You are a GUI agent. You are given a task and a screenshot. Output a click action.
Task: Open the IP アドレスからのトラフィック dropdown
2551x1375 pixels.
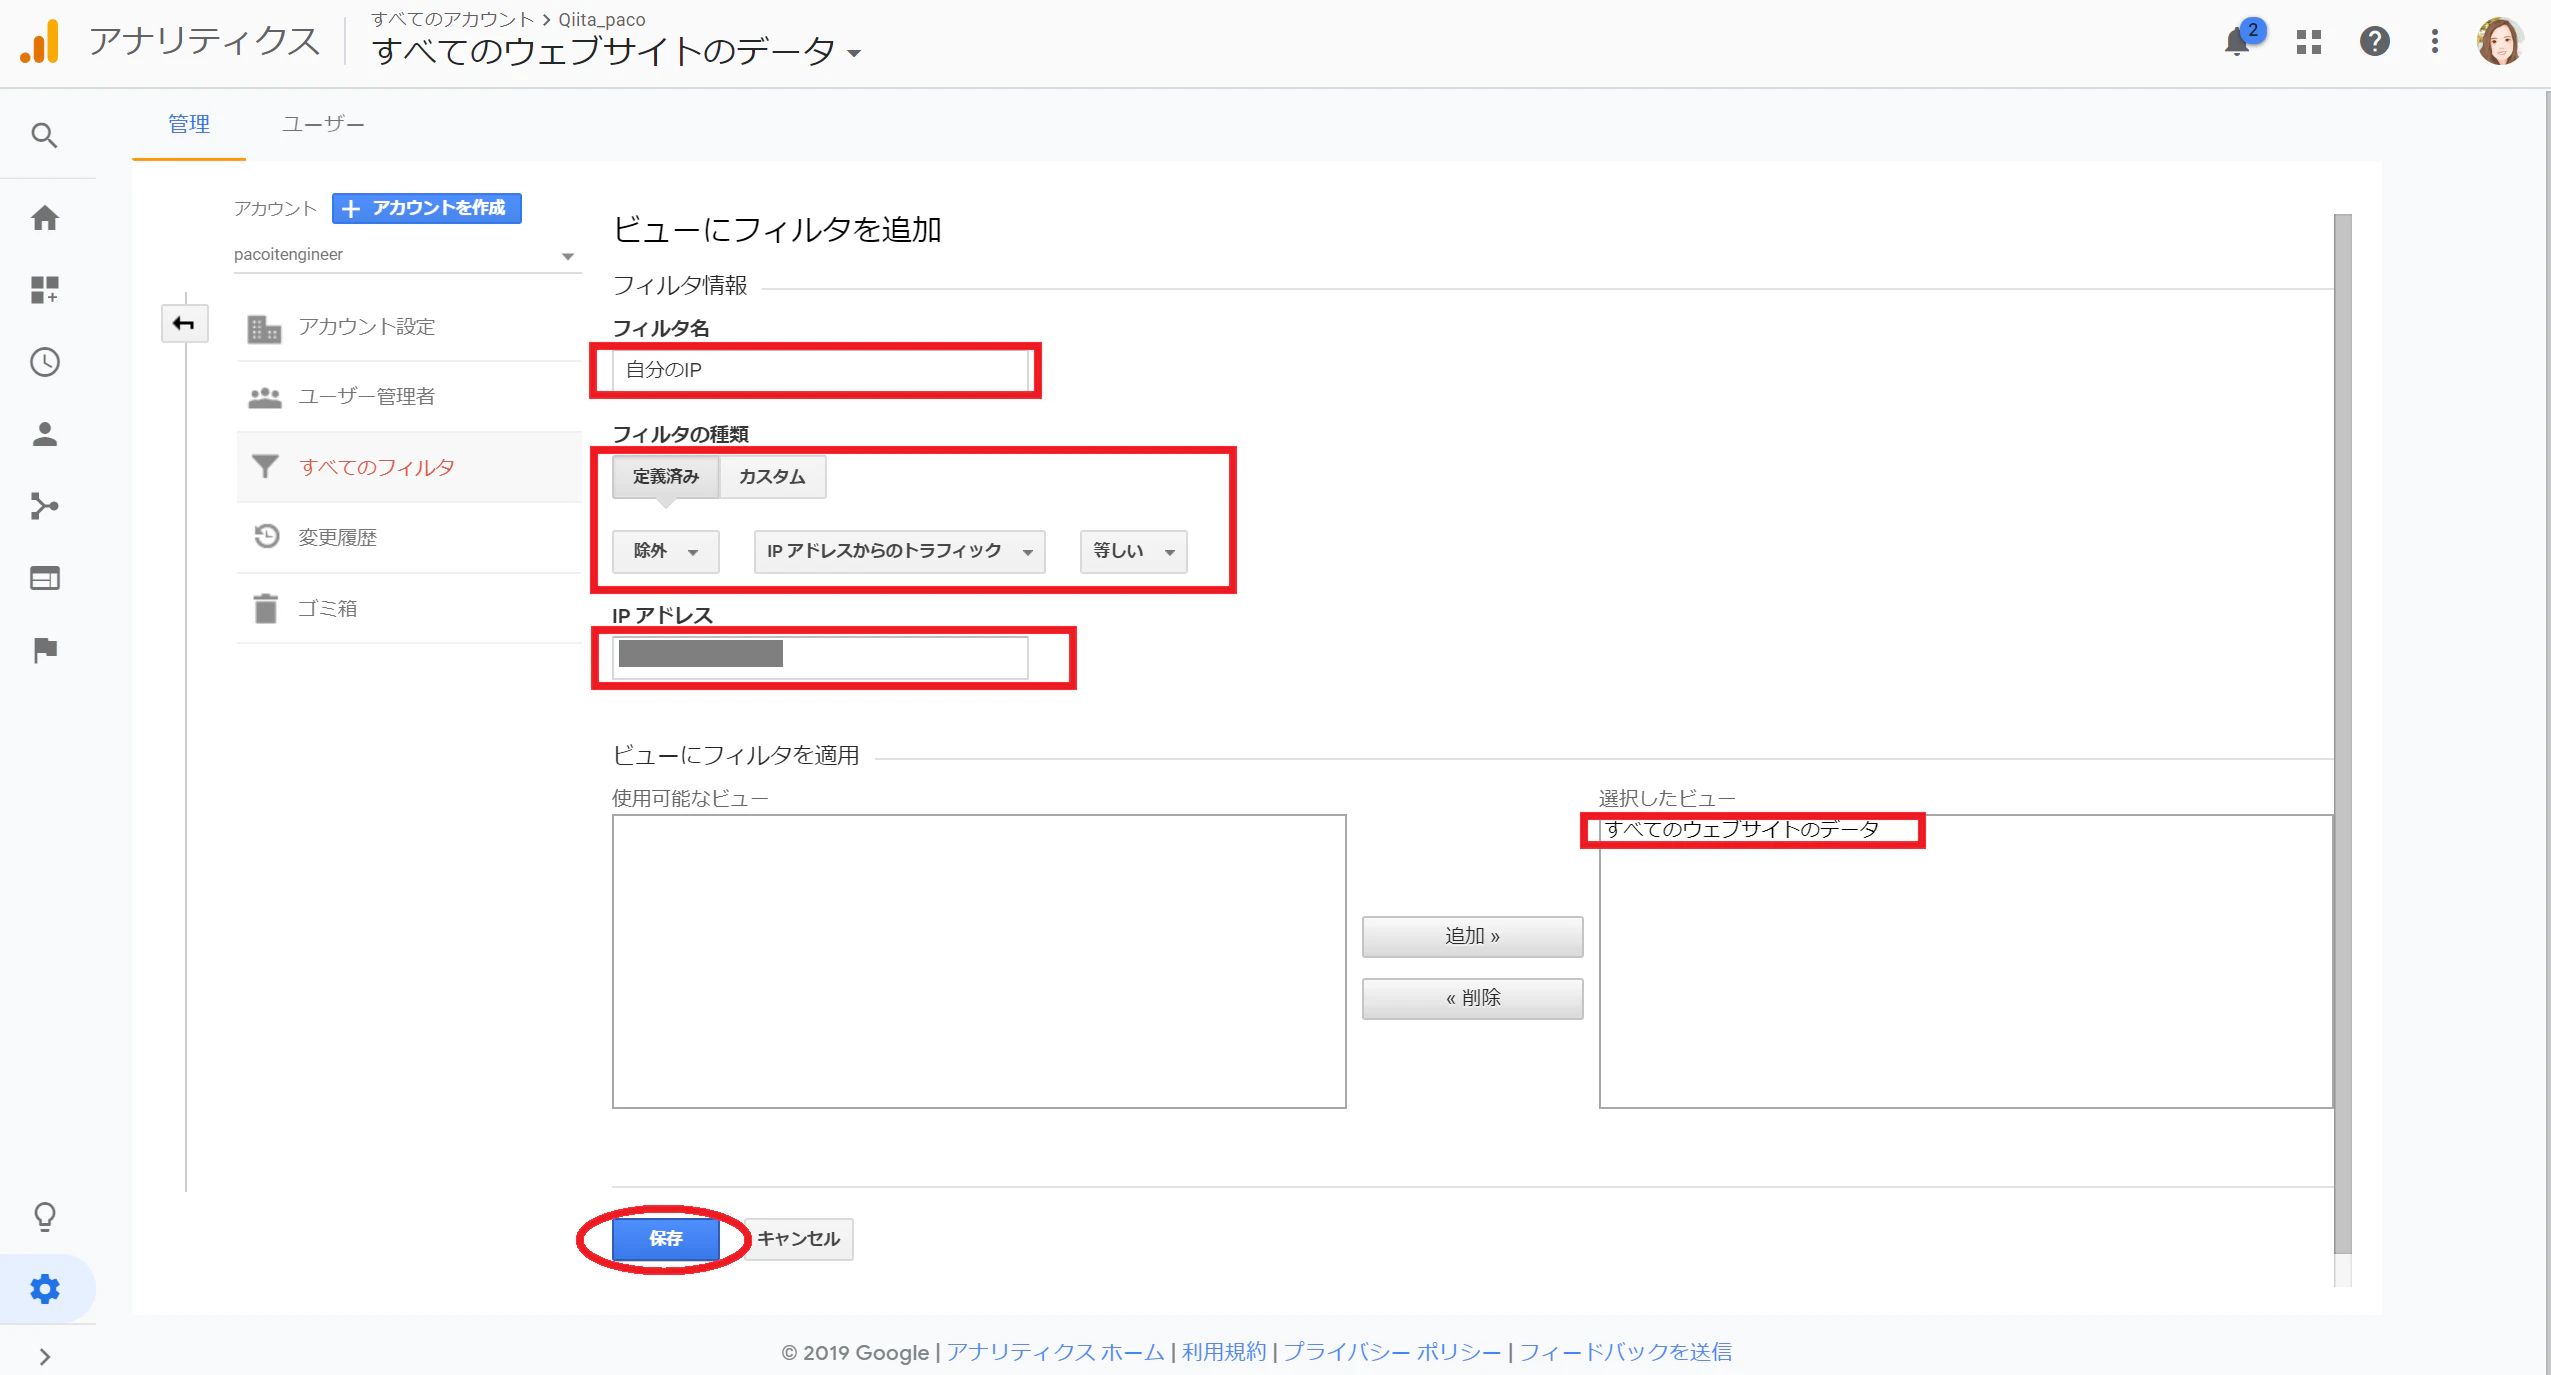(x=899, y=551)
